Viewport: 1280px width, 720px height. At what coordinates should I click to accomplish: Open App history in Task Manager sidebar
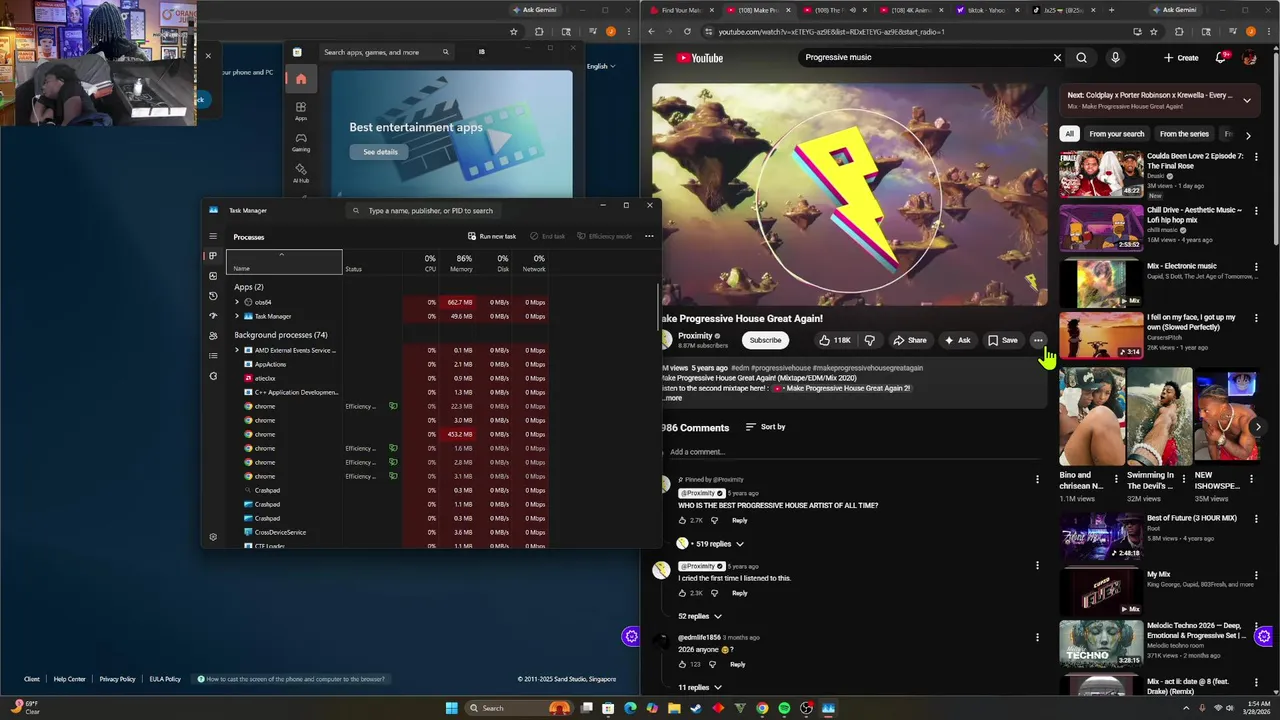click(x=213, y=296)
